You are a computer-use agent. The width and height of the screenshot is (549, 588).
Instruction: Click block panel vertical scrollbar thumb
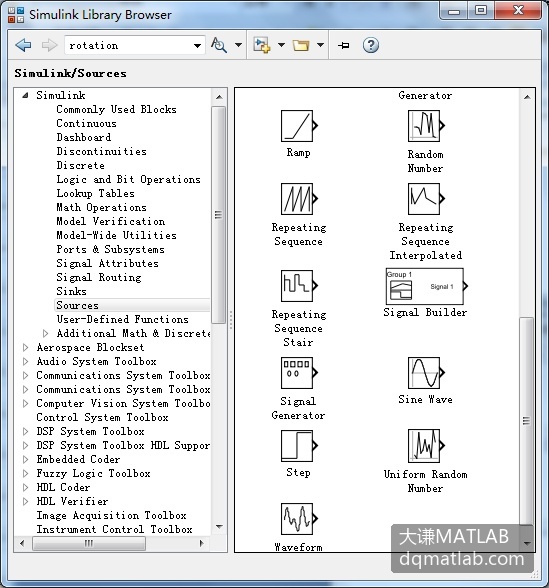coord(526,421)
